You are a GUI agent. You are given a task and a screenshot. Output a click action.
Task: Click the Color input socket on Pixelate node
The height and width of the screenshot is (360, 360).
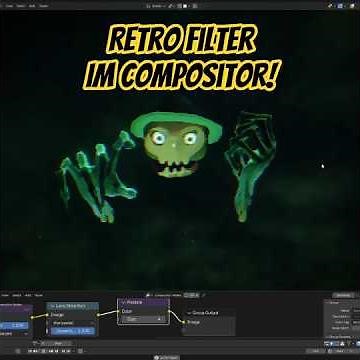point(118,311)
